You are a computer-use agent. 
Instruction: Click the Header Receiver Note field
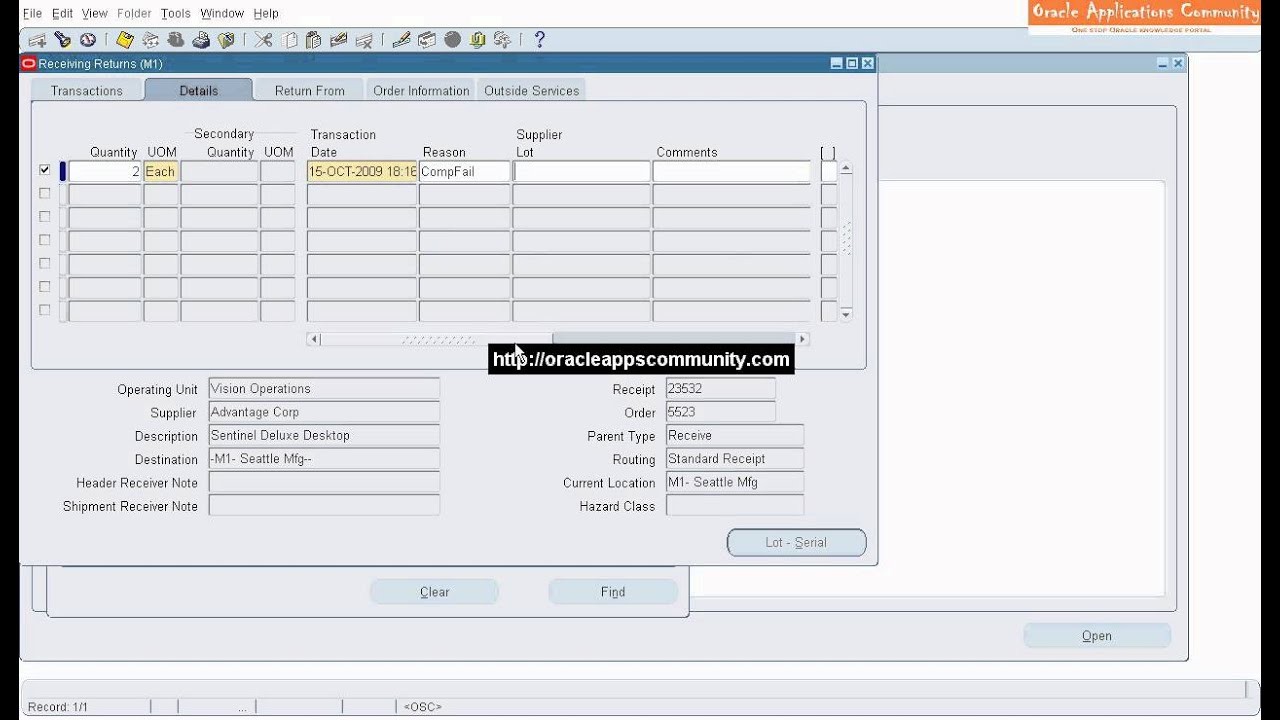pyautogui.click(x=324, y=482)
